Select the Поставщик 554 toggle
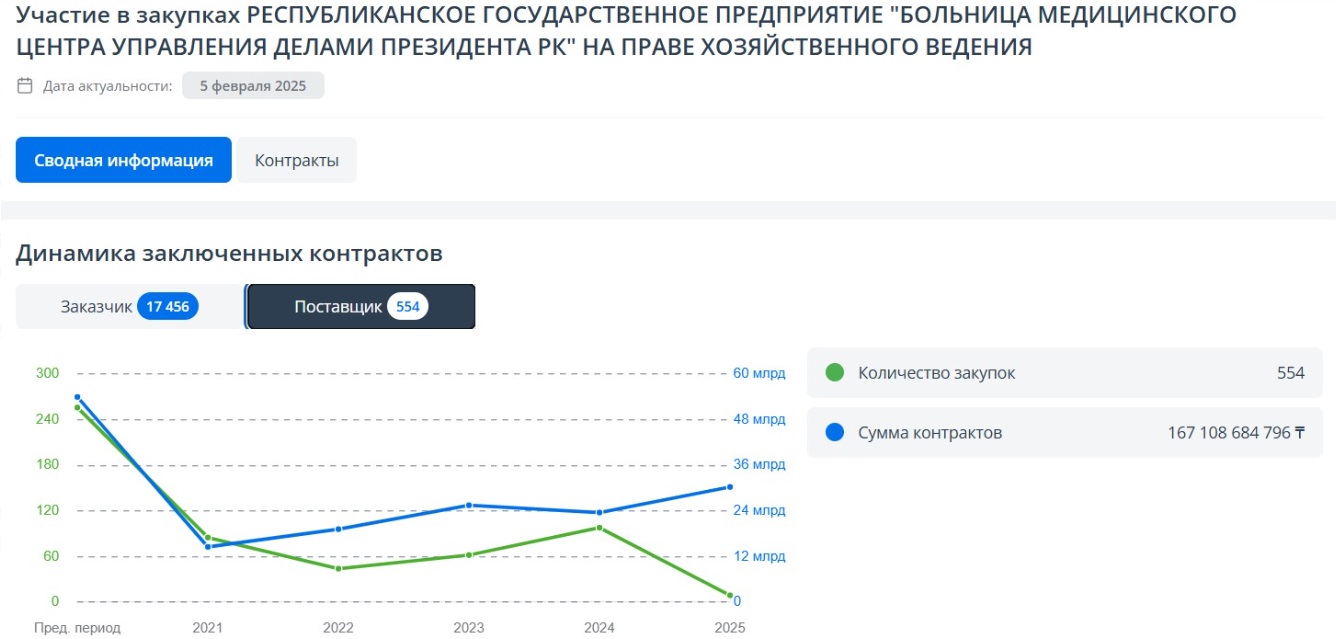Screen dimensions: 1336x639 pos(361,307)
